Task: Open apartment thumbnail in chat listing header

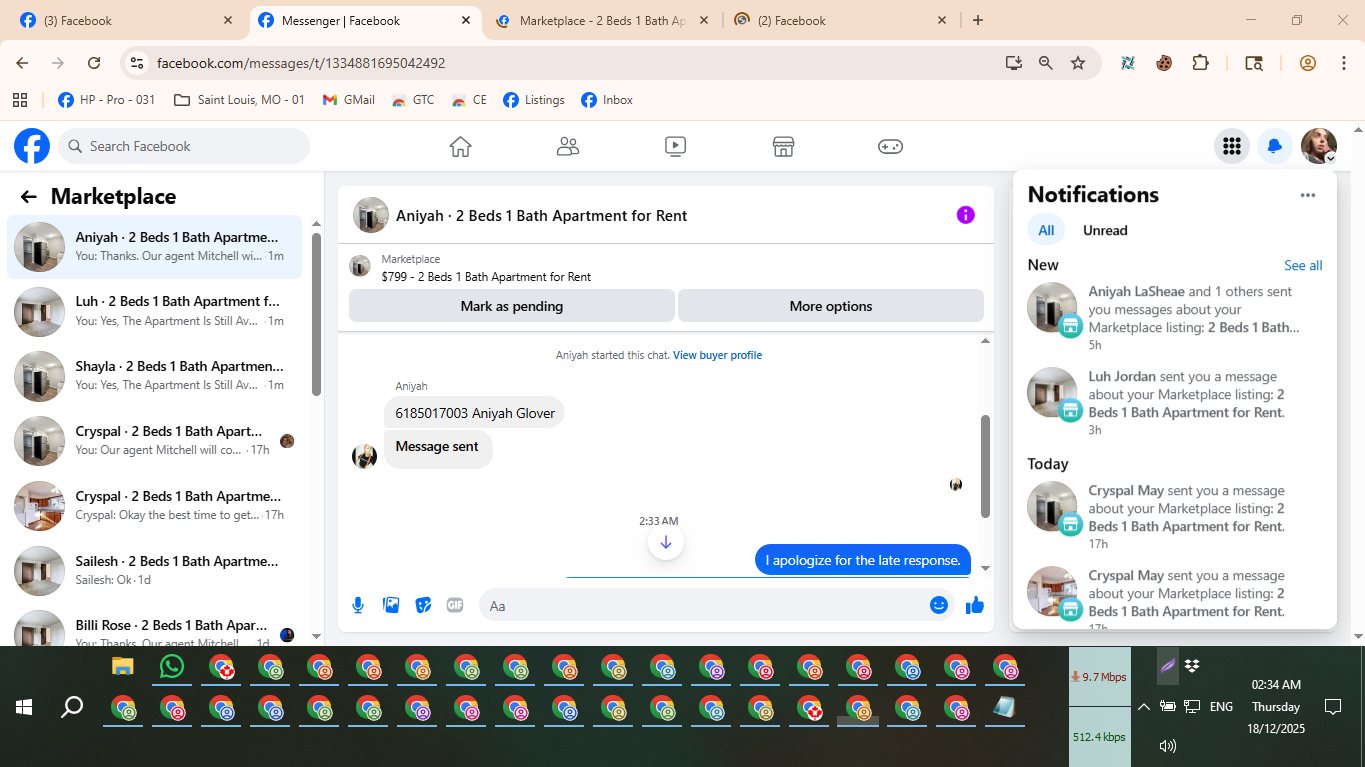Action: coord(359,266)
